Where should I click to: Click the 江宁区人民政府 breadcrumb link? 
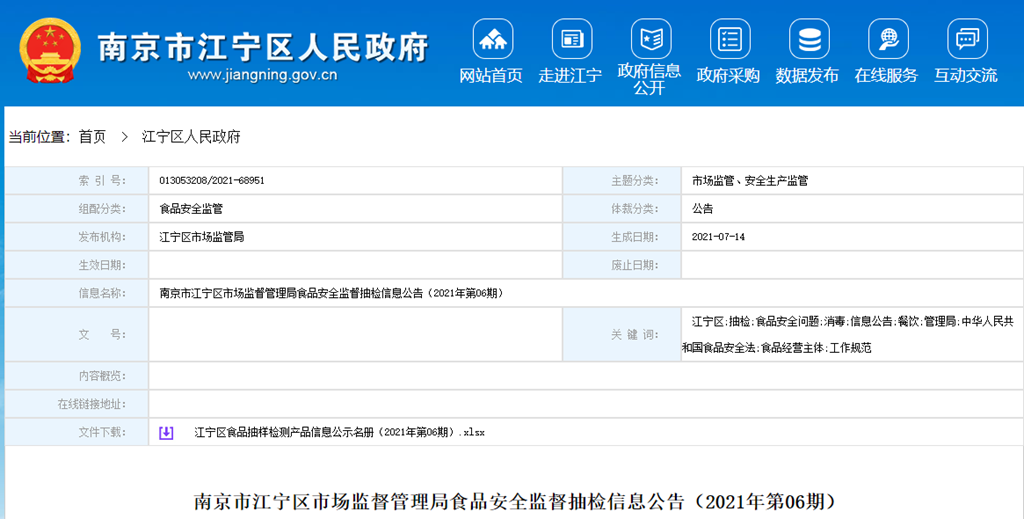pyautogui.click(x=191, y=137)
